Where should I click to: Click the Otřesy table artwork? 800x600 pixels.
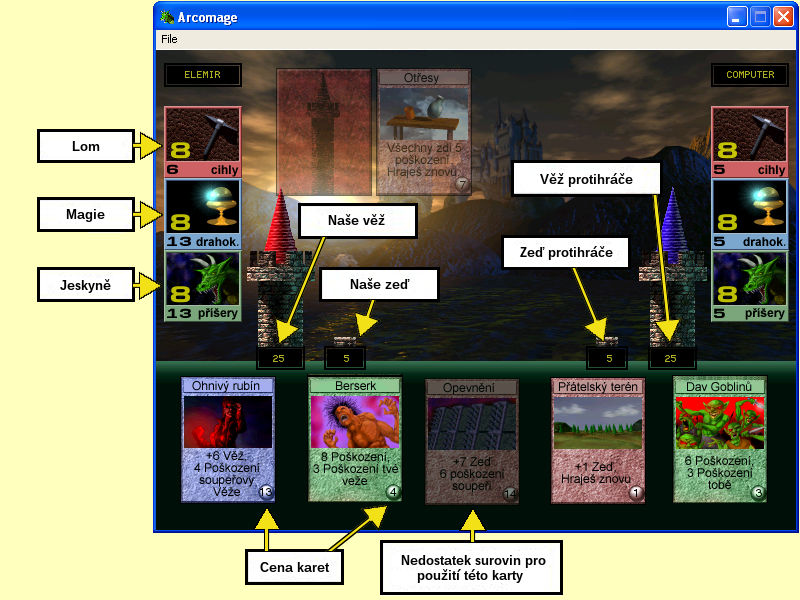[x=423, y=114]
